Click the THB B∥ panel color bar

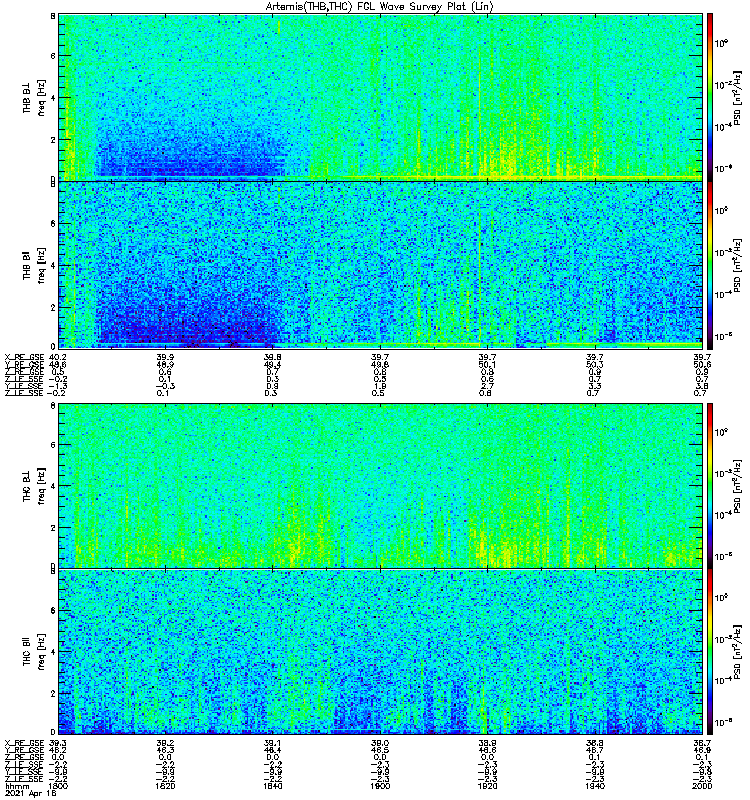709,265
